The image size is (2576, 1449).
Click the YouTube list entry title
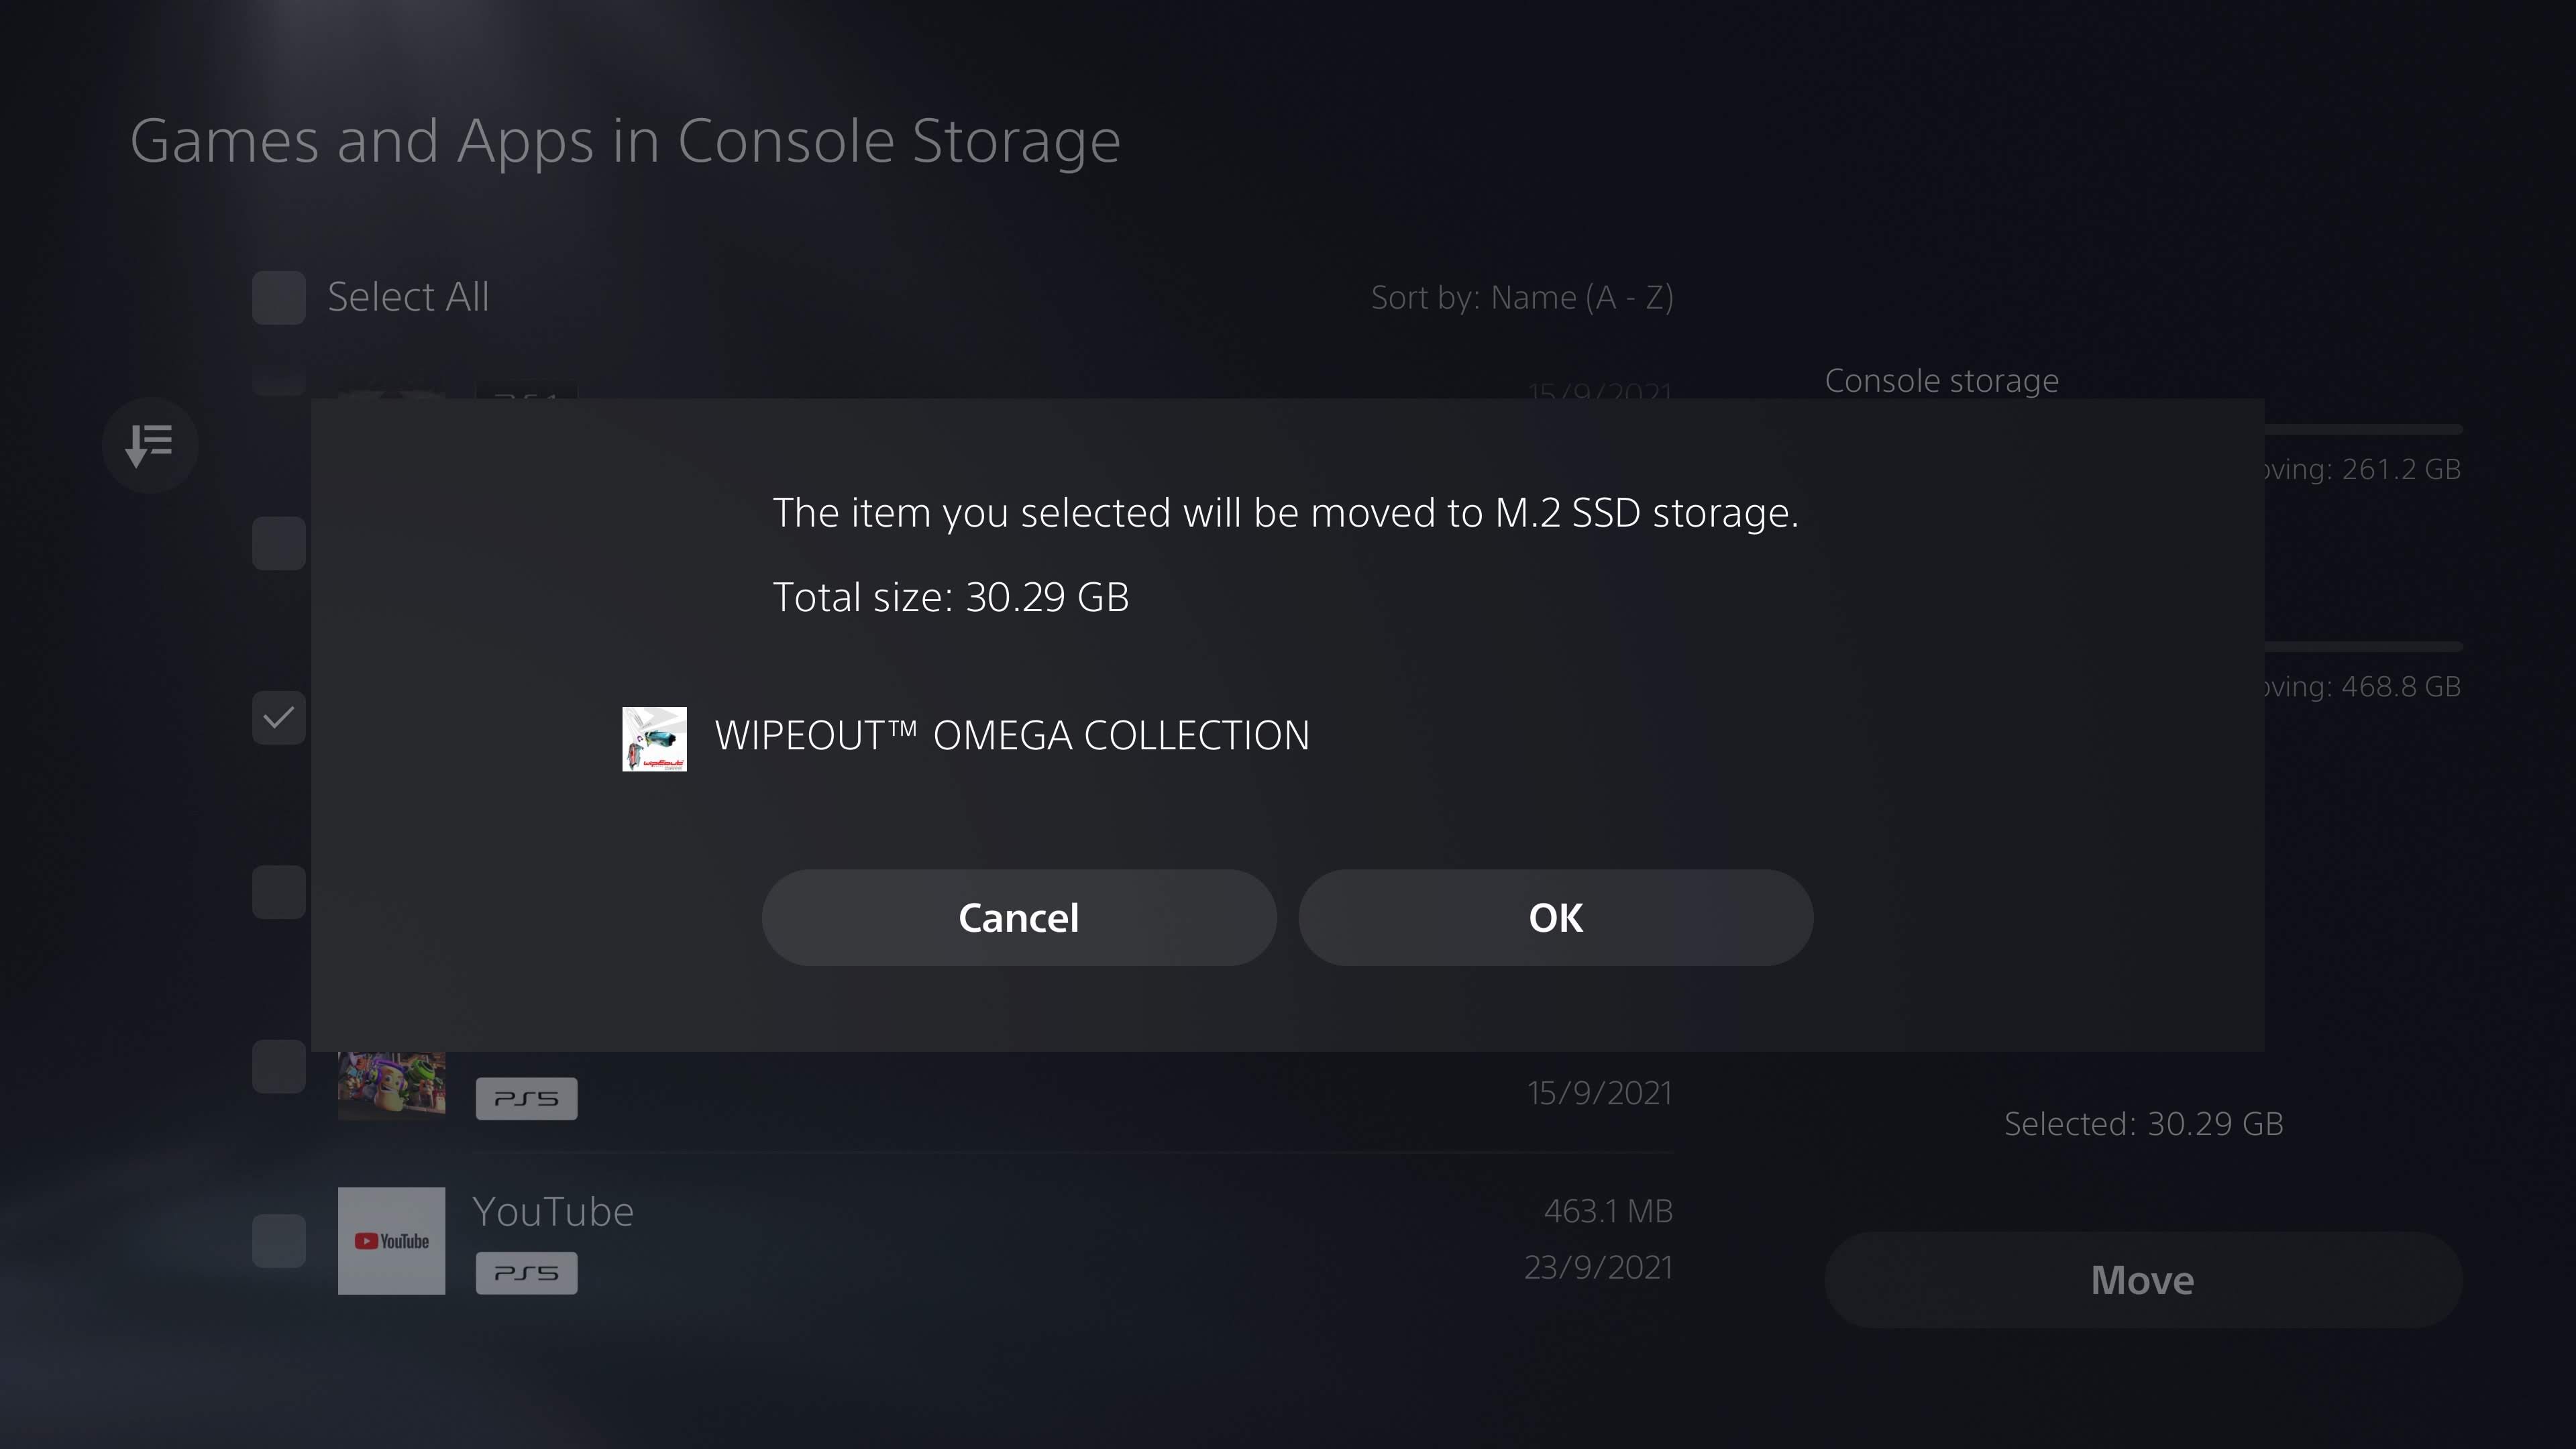coord(553,1211)
